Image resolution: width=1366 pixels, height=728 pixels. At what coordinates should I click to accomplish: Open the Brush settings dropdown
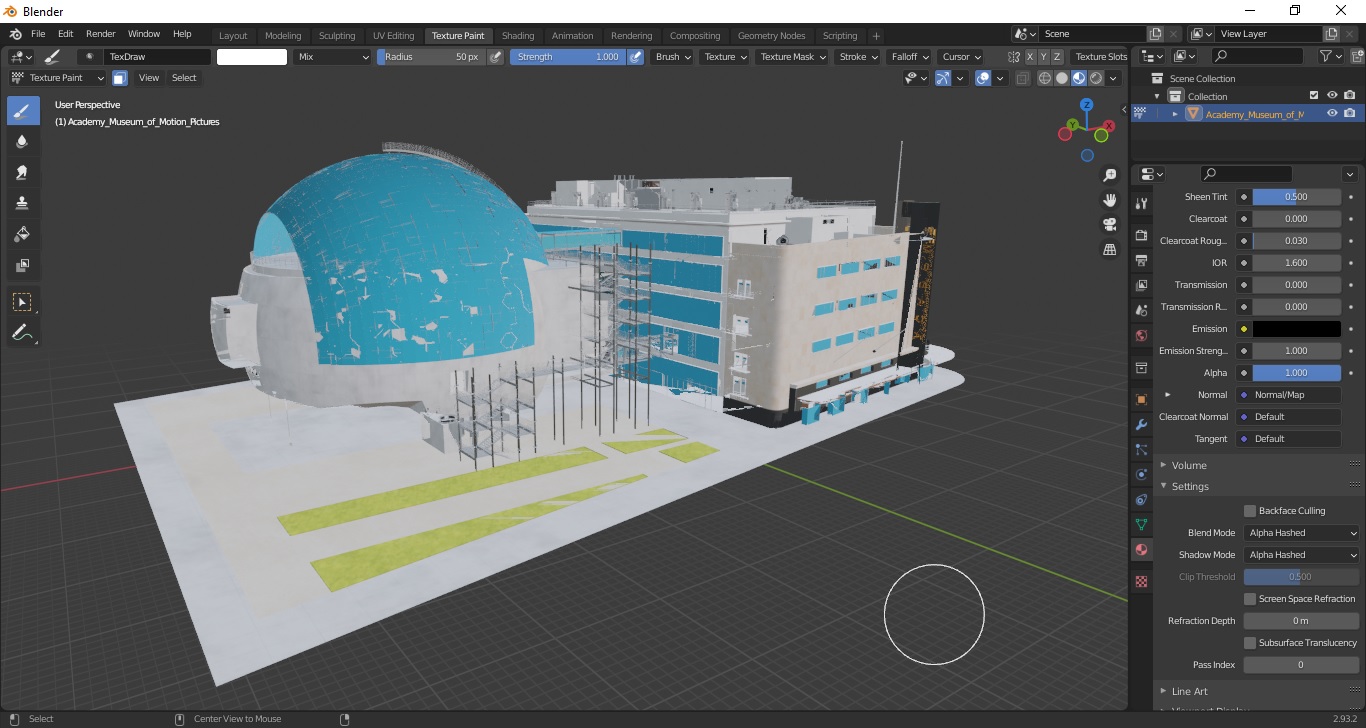[x=672, y=57]
